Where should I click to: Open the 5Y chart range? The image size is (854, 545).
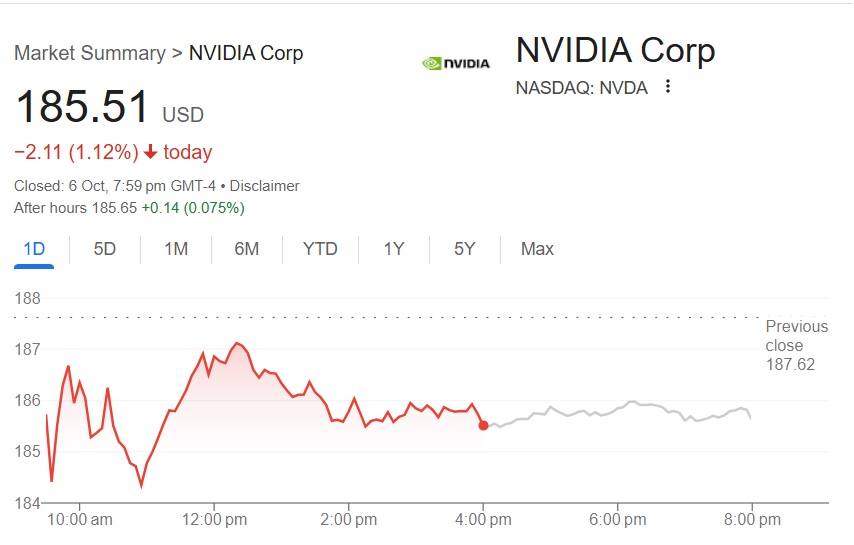point(464,249)
